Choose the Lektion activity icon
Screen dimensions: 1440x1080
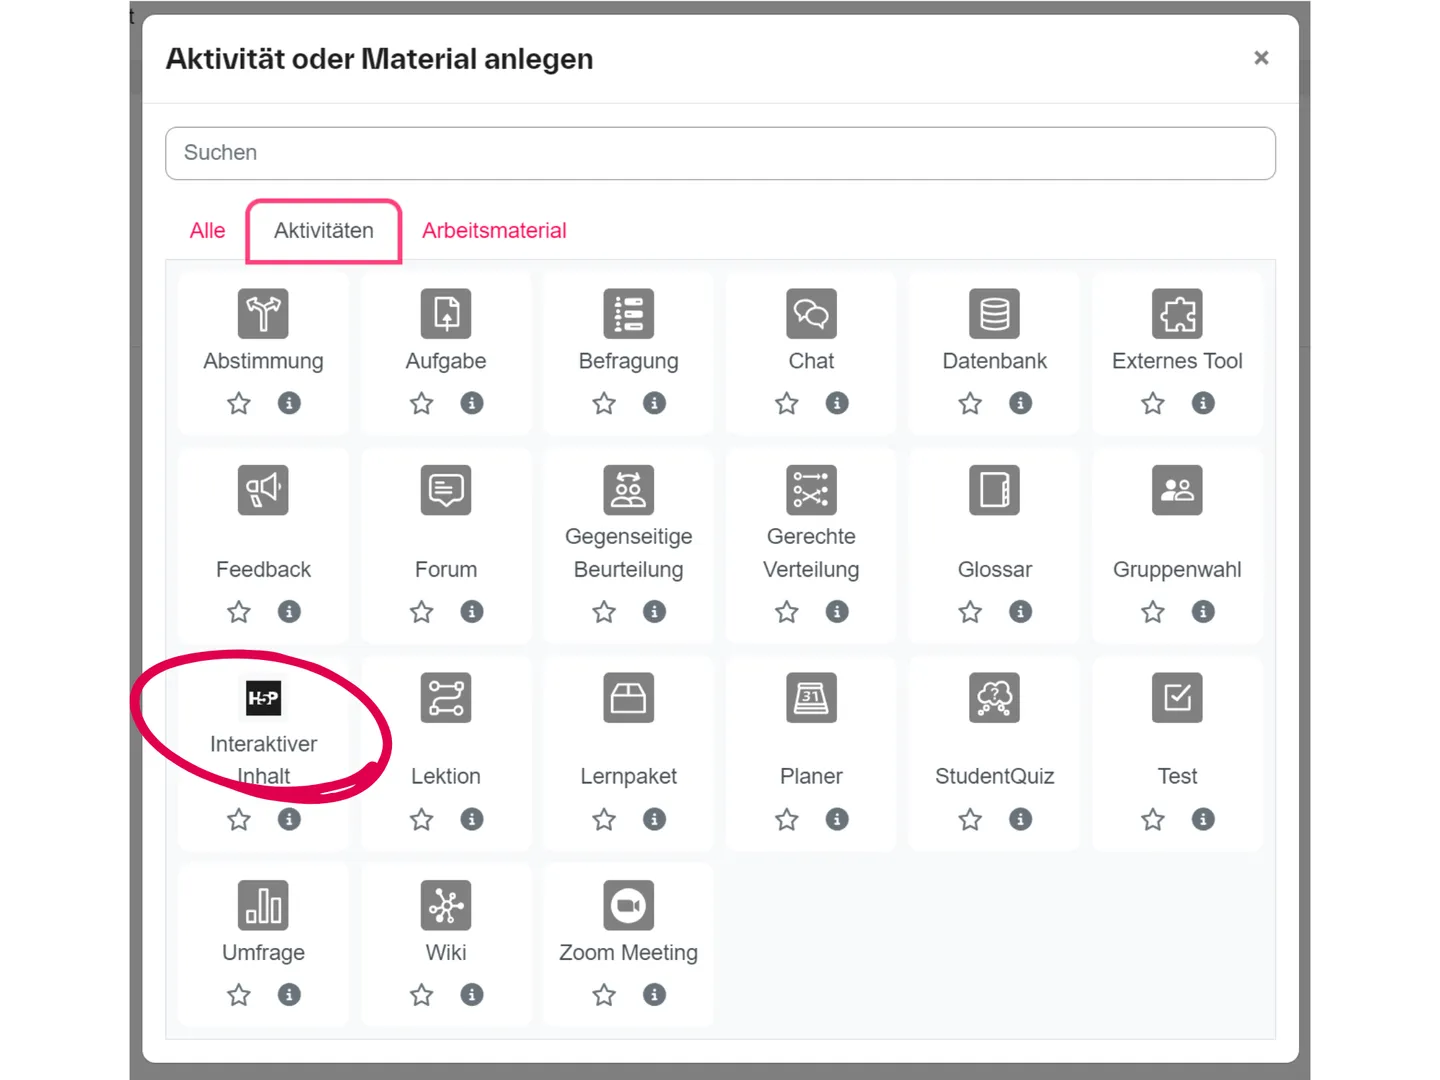pyautogui.click(x=446, y=698)
